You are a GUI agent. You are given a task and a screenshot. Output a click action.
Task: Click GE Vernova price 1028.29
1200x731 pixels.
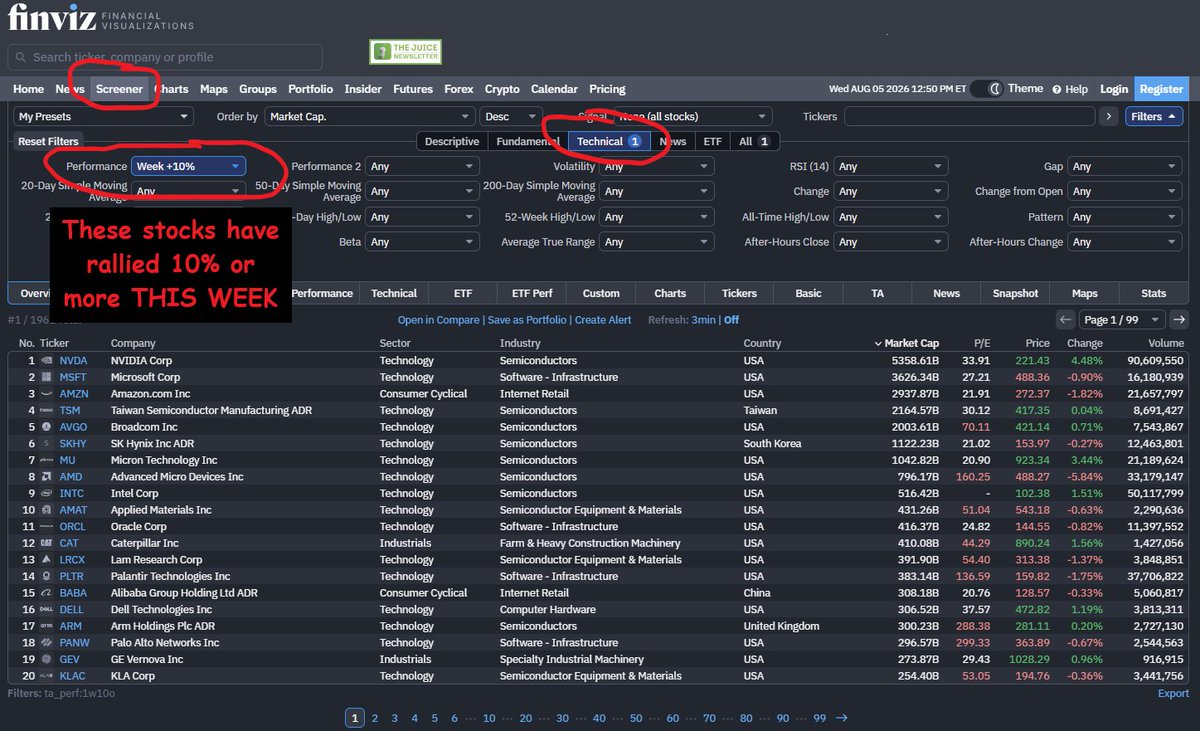pos(1030,659)
